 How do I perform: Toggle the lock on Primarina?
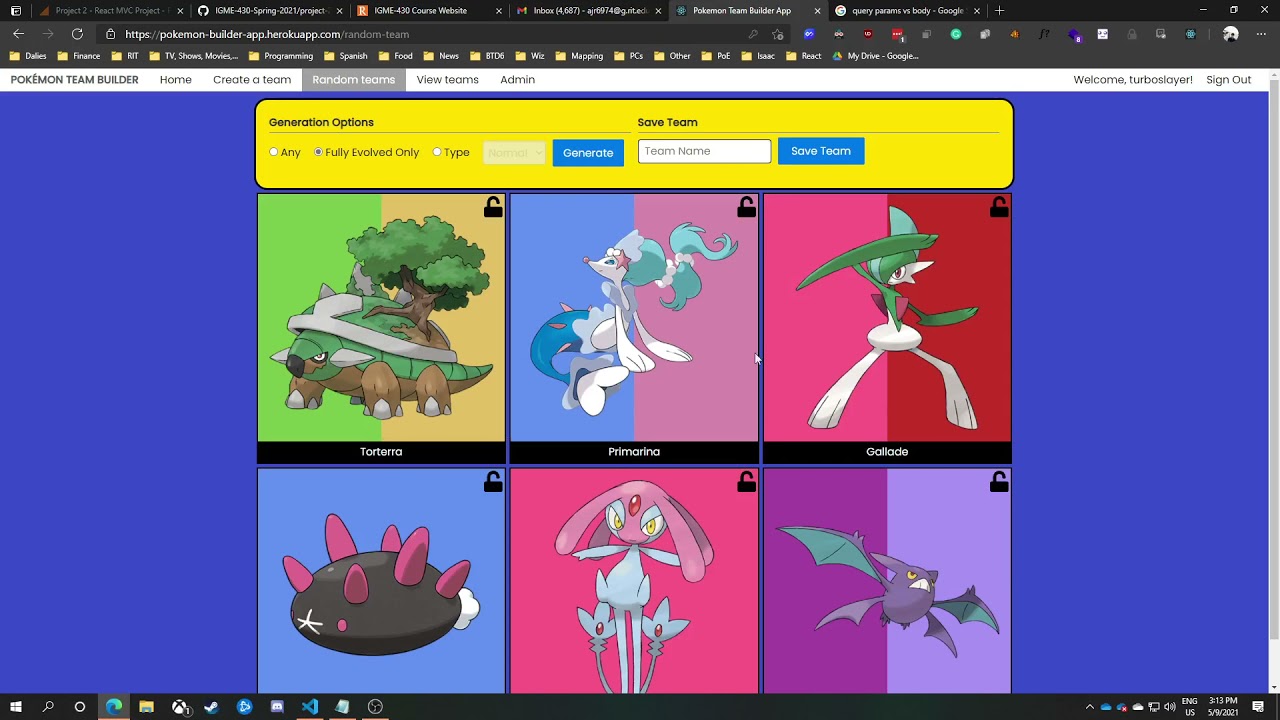(x=746, y=207)
